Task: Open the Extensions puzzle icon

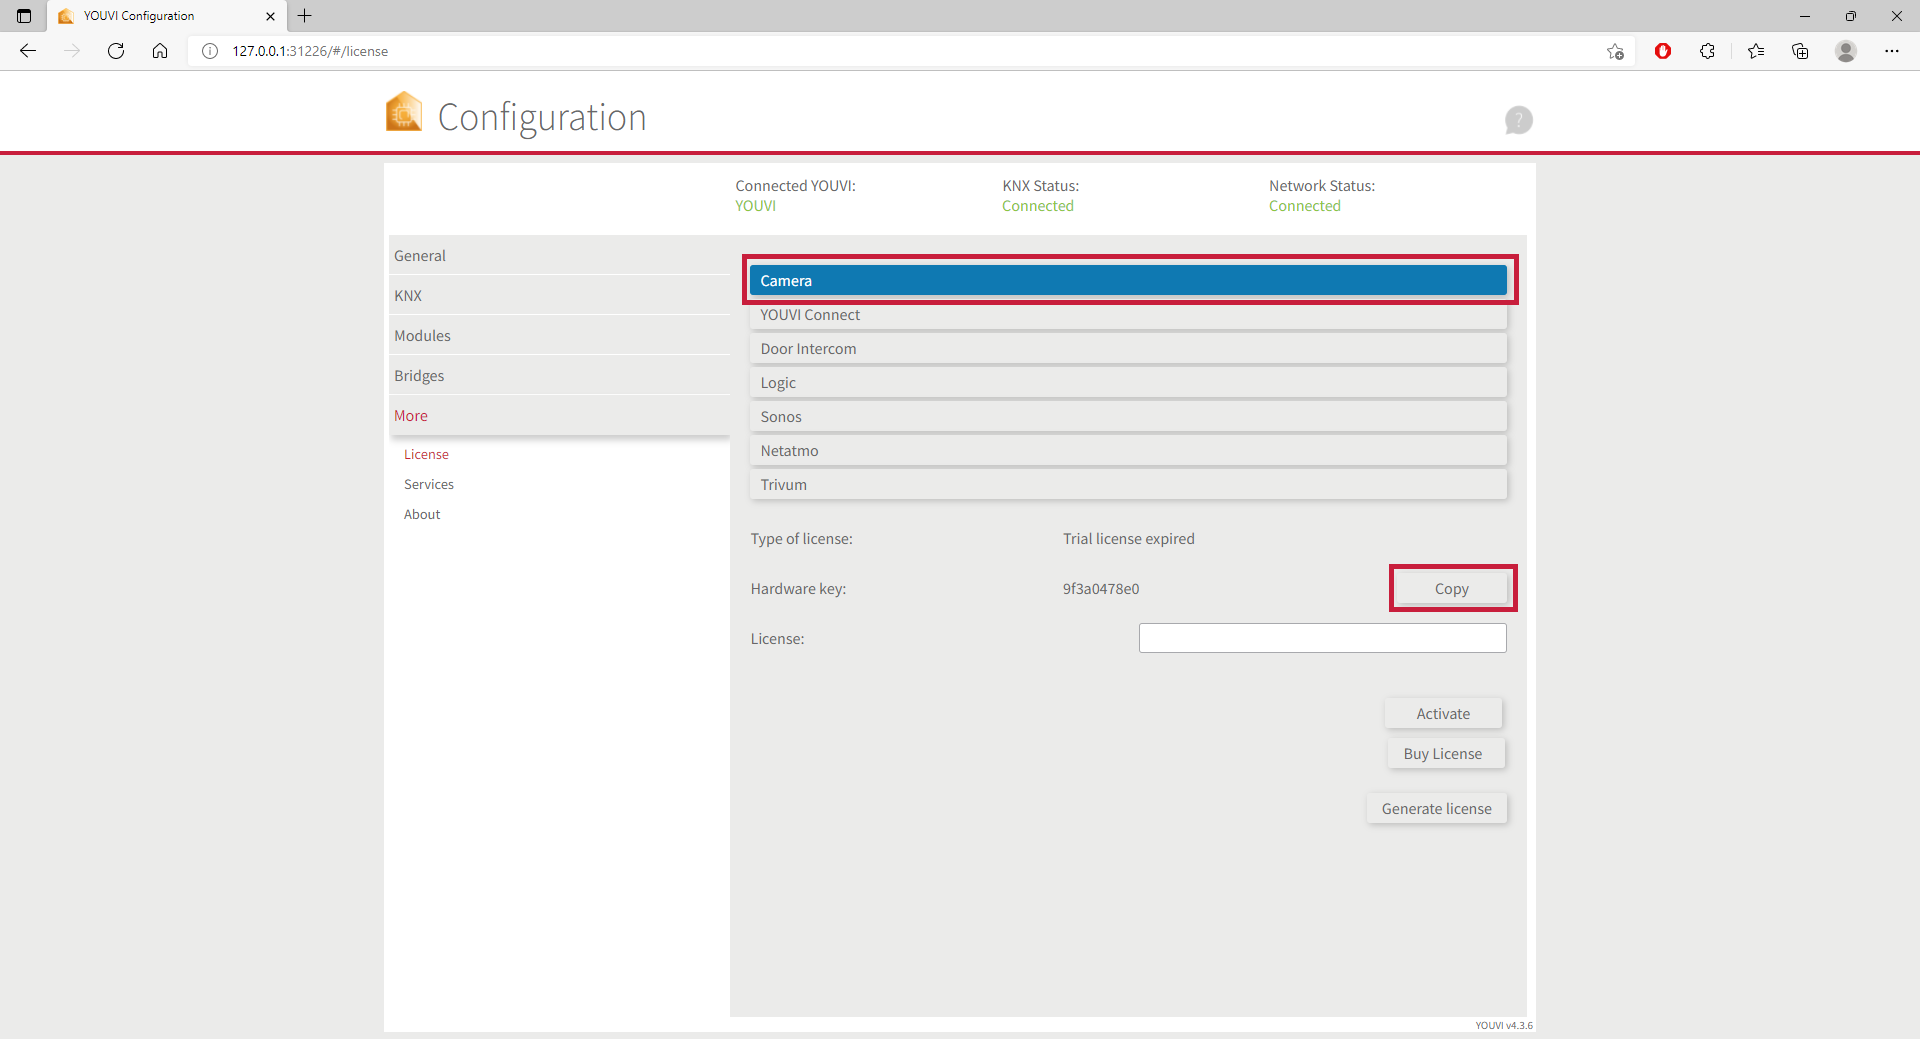Action: pyautogui.click(x=1707, y=51)
